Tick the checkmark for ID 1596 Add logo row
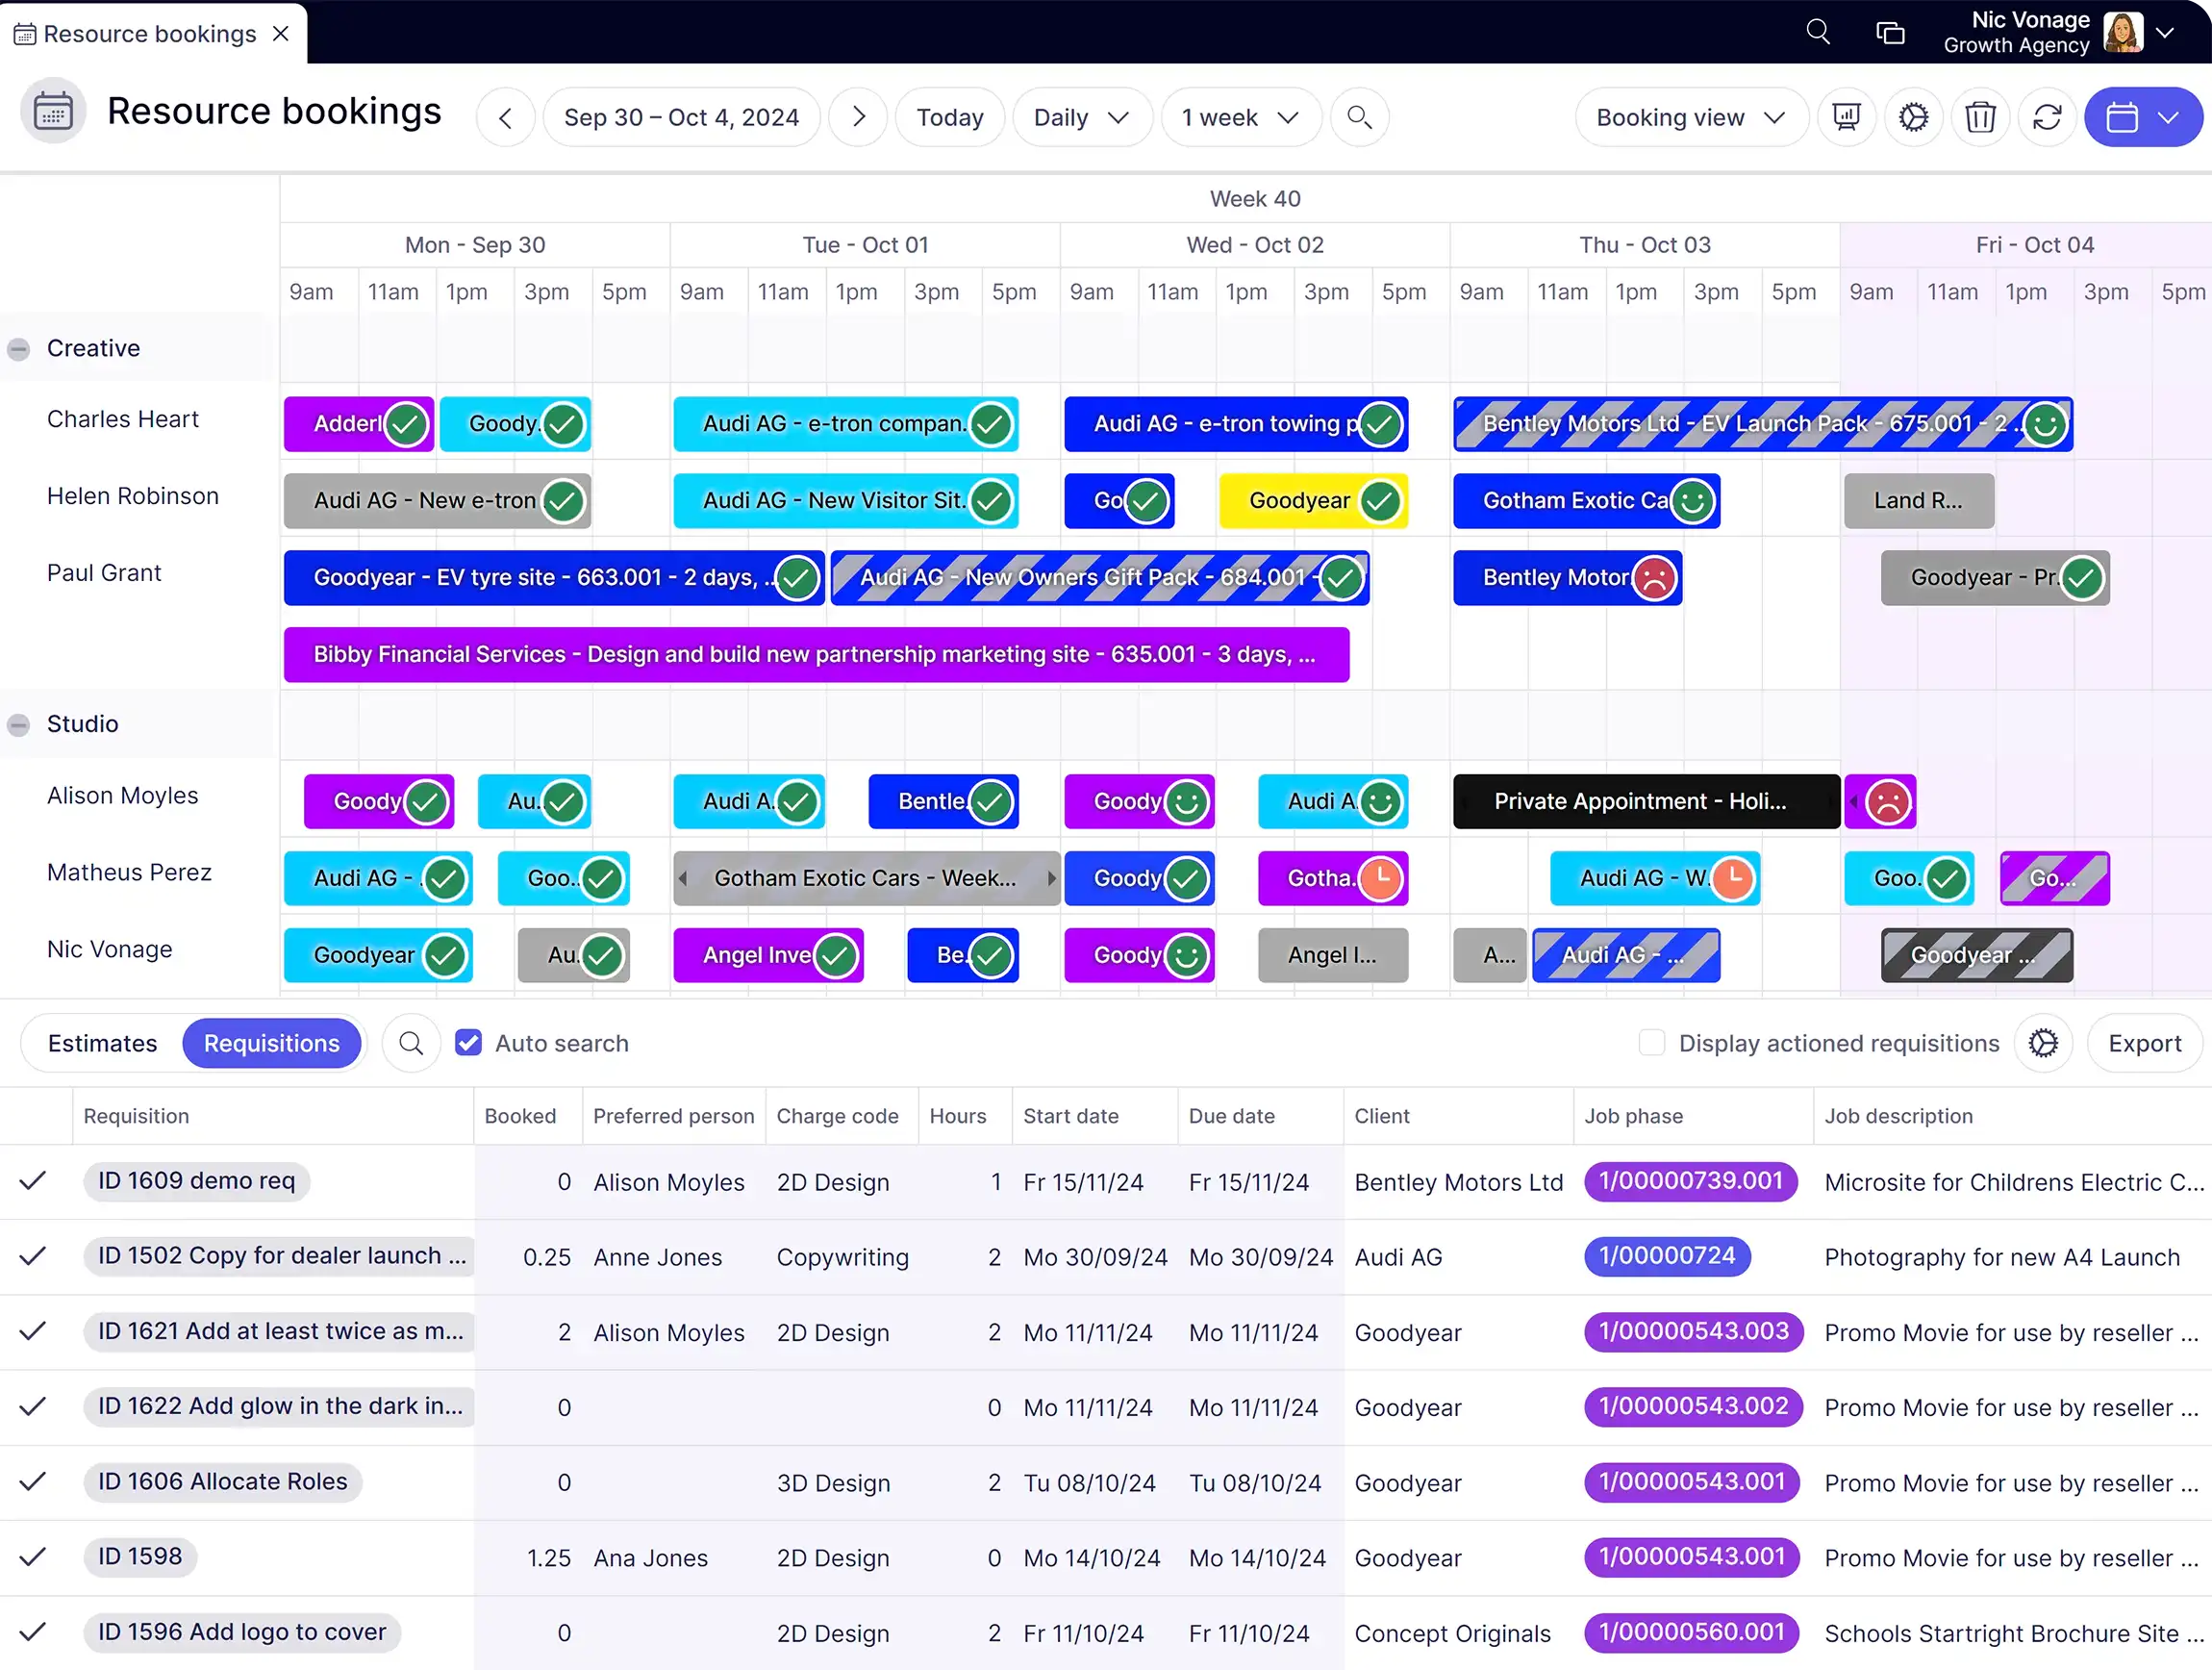Image resolution: width=2212 pixels, height=1670 pixels. point(33,1632)
